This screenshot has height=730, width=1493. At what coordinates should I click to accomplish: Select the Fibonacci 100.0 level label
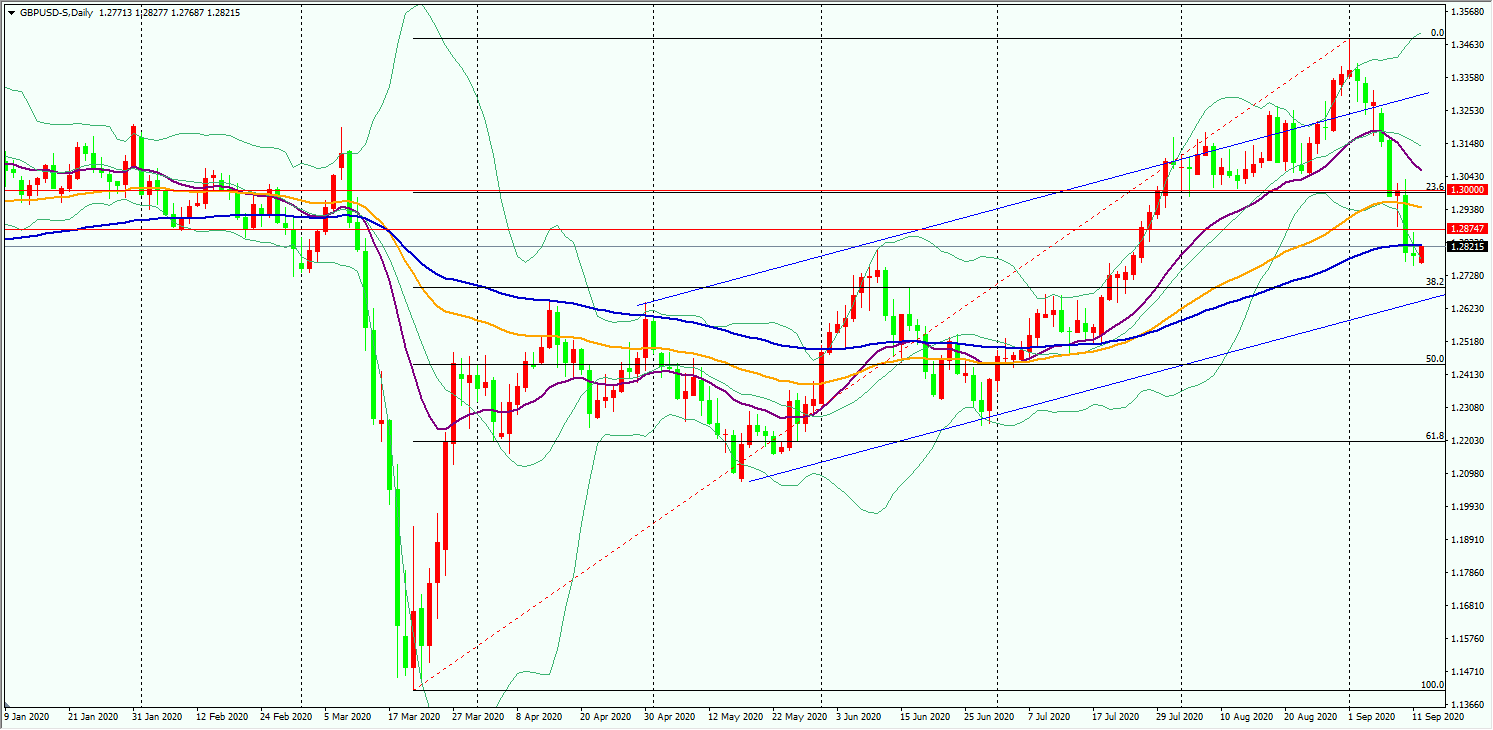pyautogui.click(x=1433, y=685)
